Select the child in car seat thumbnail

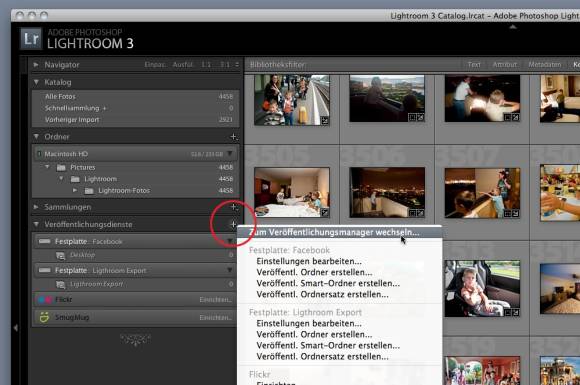pyautogui.click(x=482, y=288)
